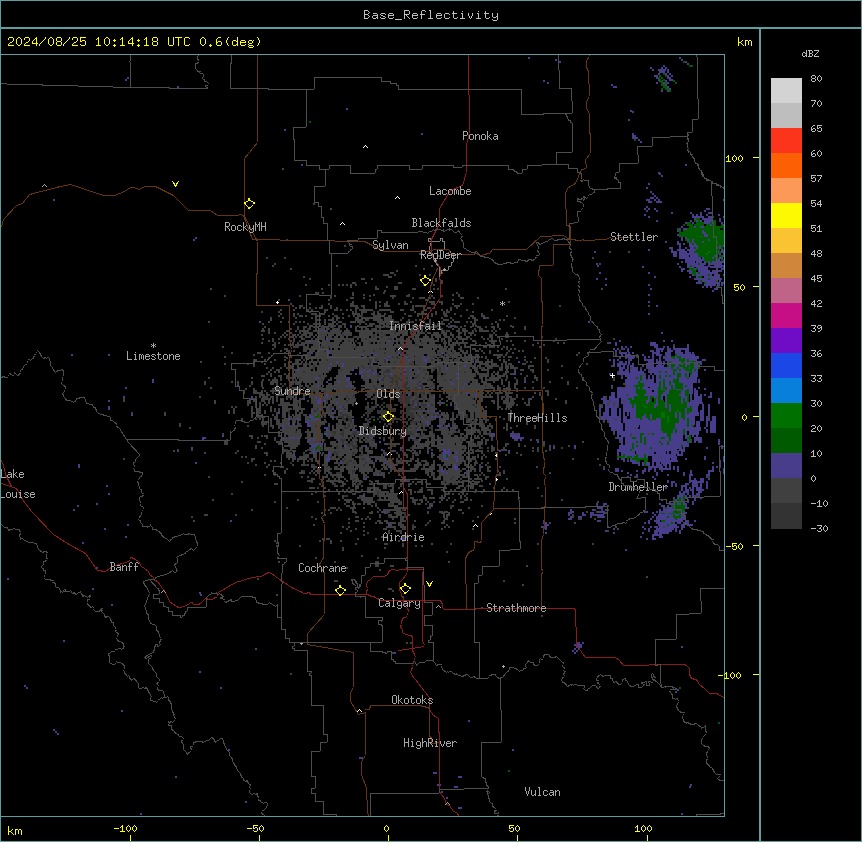The image size is (862, 842).
Task: Click the legend value 80
Action: coord(816,79)
